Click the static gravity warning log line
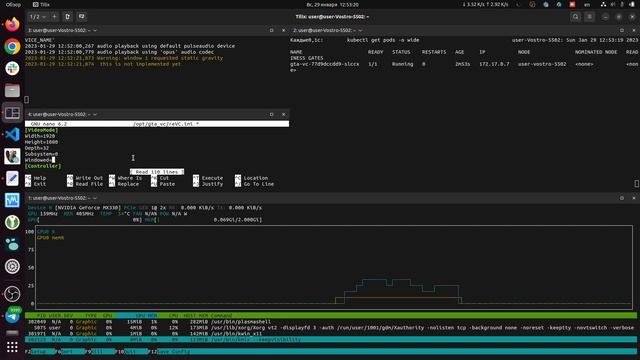 pyautogui.click(x=124, y=58)
